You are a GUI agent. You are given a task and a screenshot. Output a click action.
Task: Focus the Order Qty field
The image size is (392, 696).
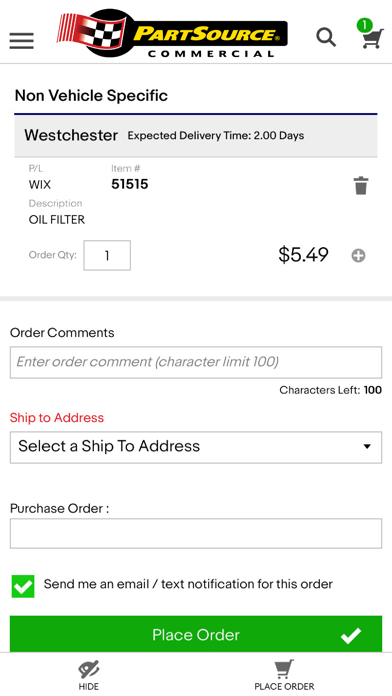click(x=107, y=255)
